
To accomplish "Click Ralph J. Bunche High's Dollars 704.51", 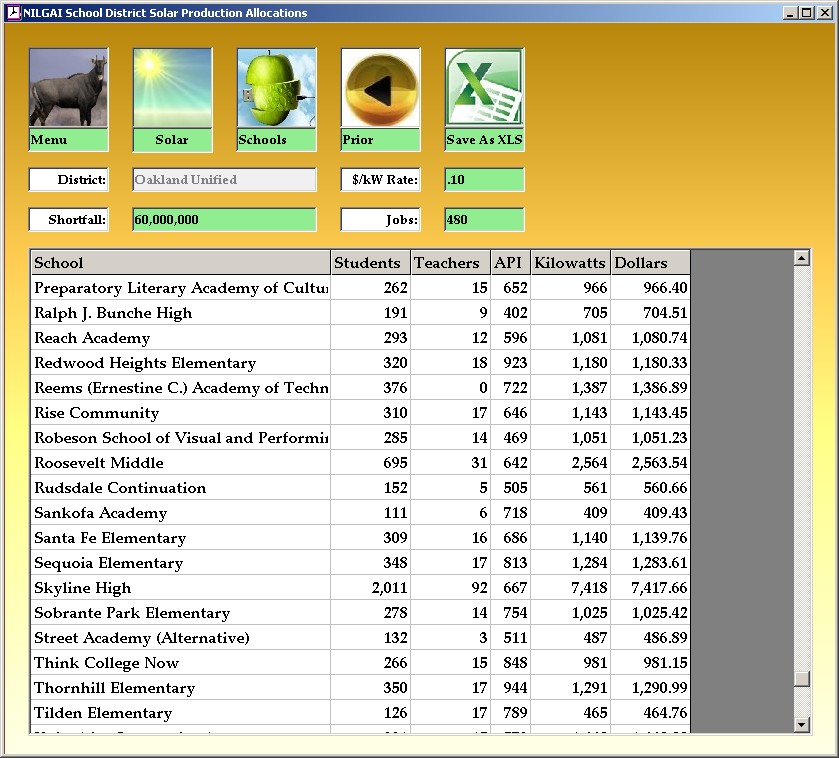I will tap(665, 313).
